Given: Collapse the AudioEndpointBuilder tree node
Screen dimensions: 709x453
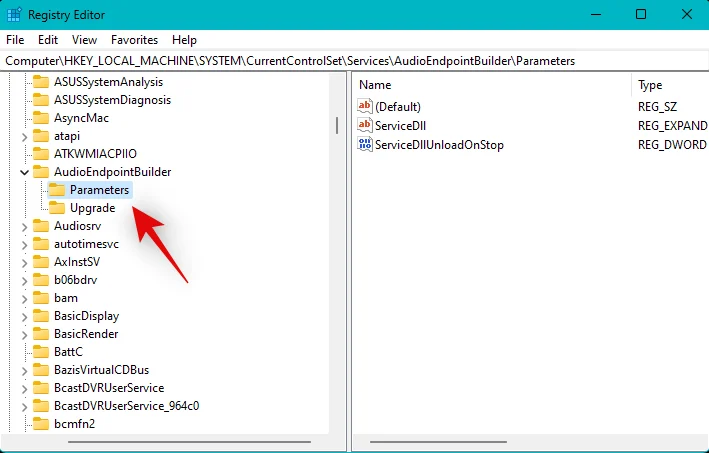Looking at the screenshot, I should tap(25, 172).
